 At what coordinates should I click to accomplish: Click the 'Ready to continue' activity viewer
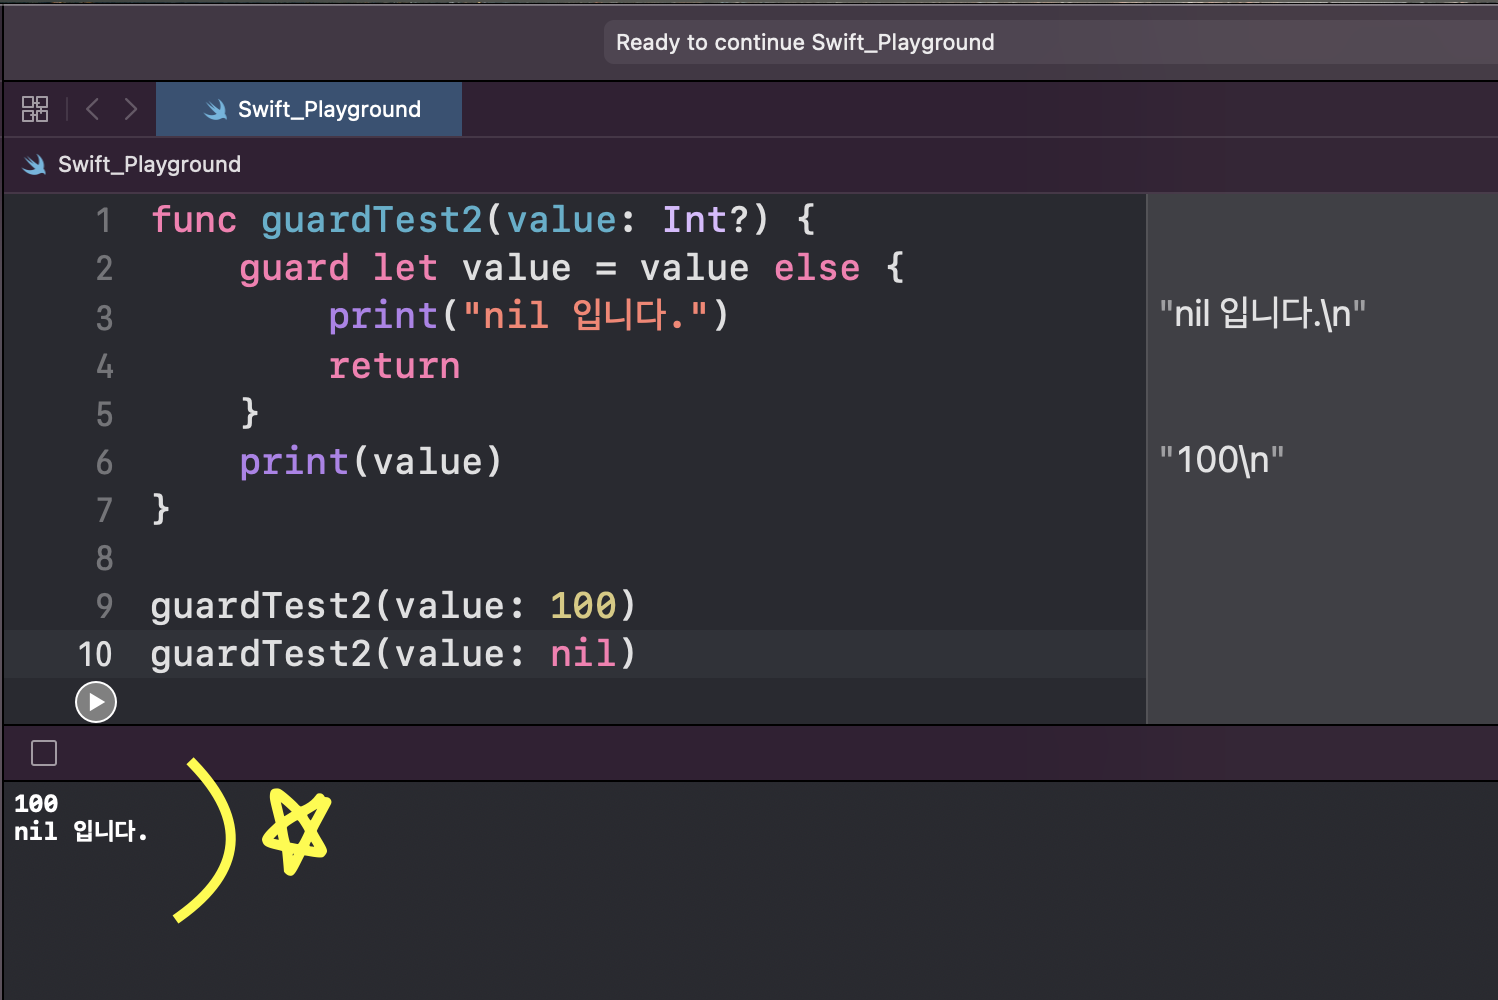[803, 42]
